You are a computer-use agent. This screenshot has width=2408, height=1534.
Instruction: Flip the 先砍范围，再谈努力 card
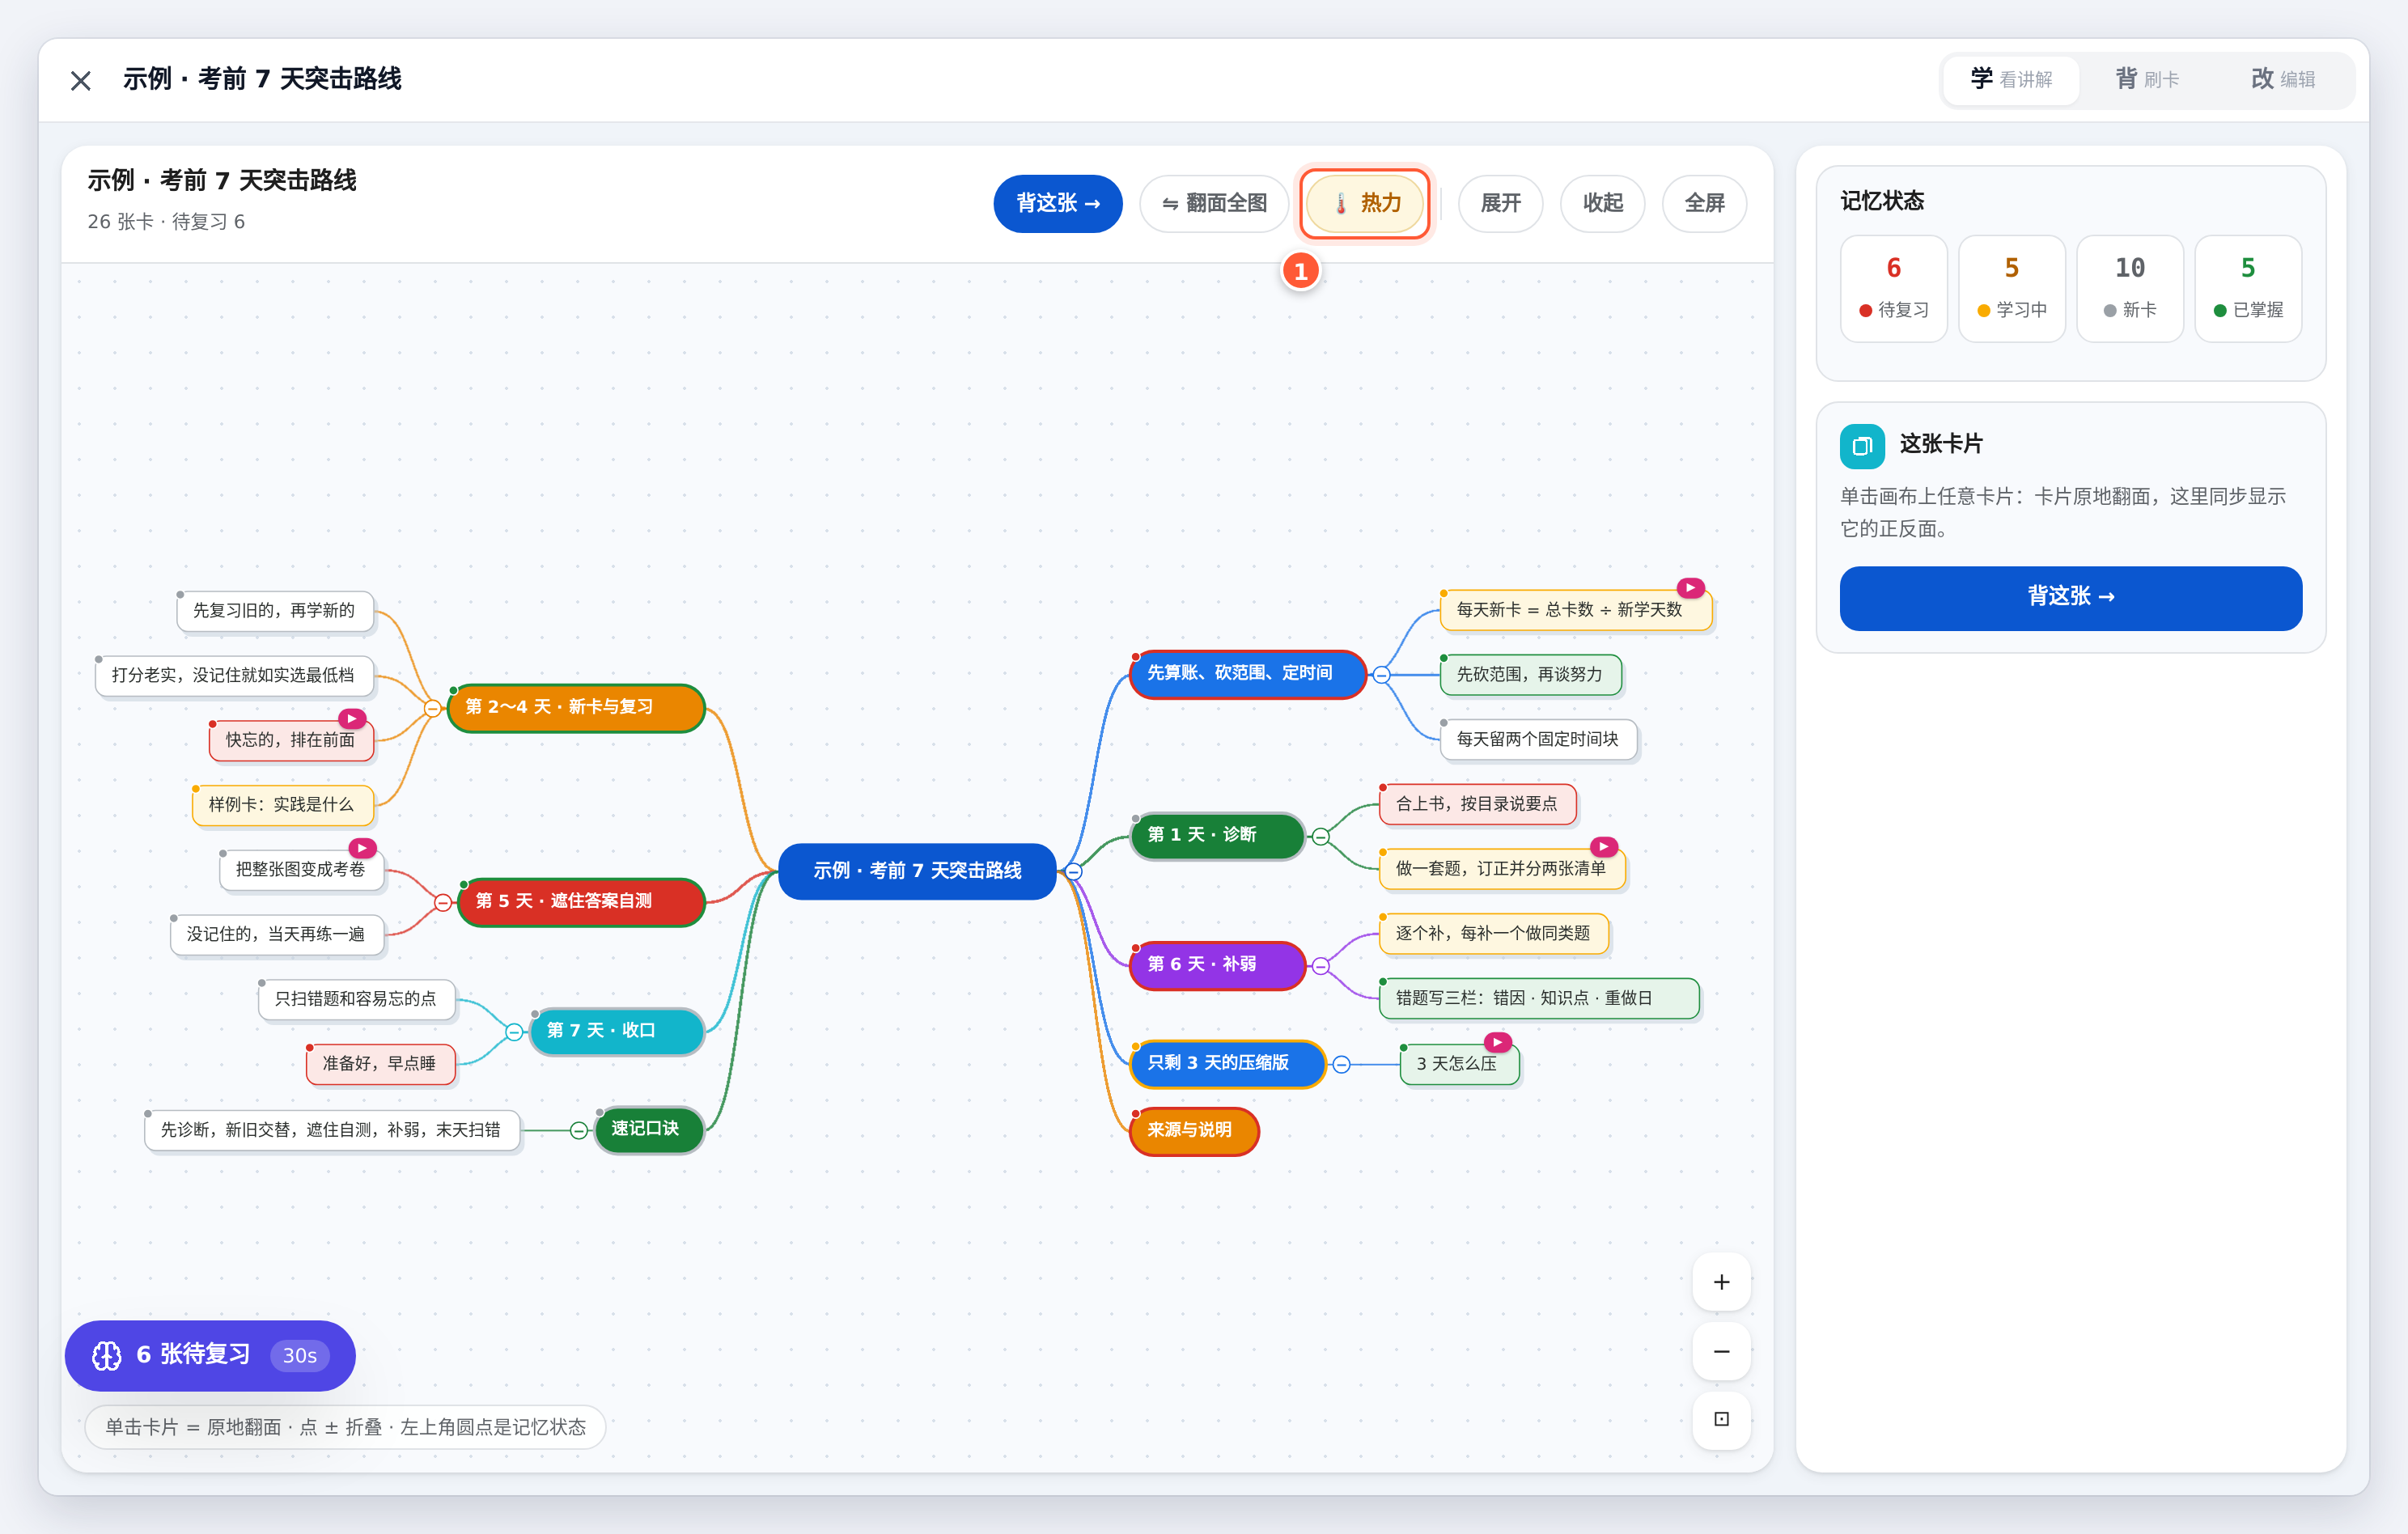pos(1530,675)
